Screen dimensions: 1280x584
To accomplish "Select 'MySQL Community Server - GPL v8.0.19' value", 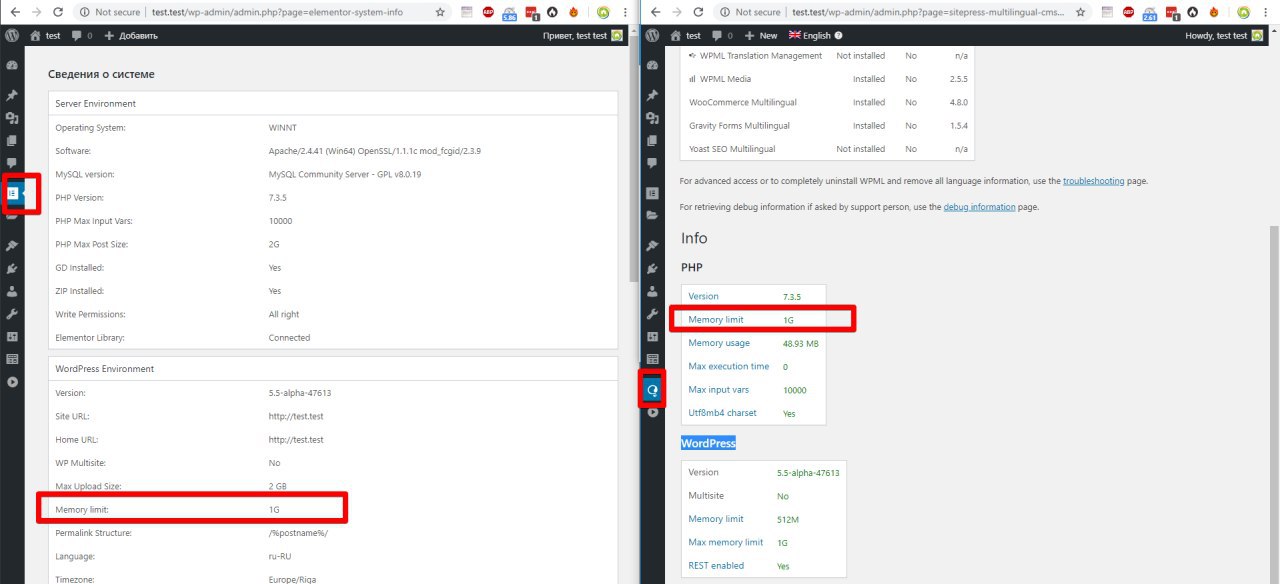I will tap(345, 174).
